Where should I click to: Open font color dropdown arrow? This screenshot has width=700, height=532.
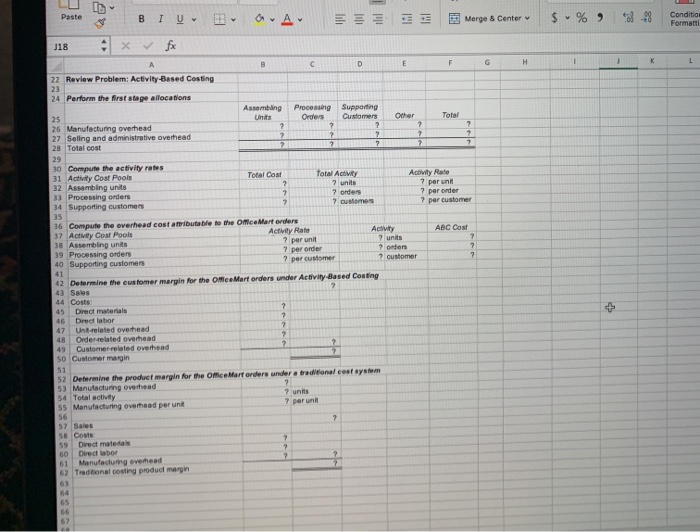click(x=300, y=20)
